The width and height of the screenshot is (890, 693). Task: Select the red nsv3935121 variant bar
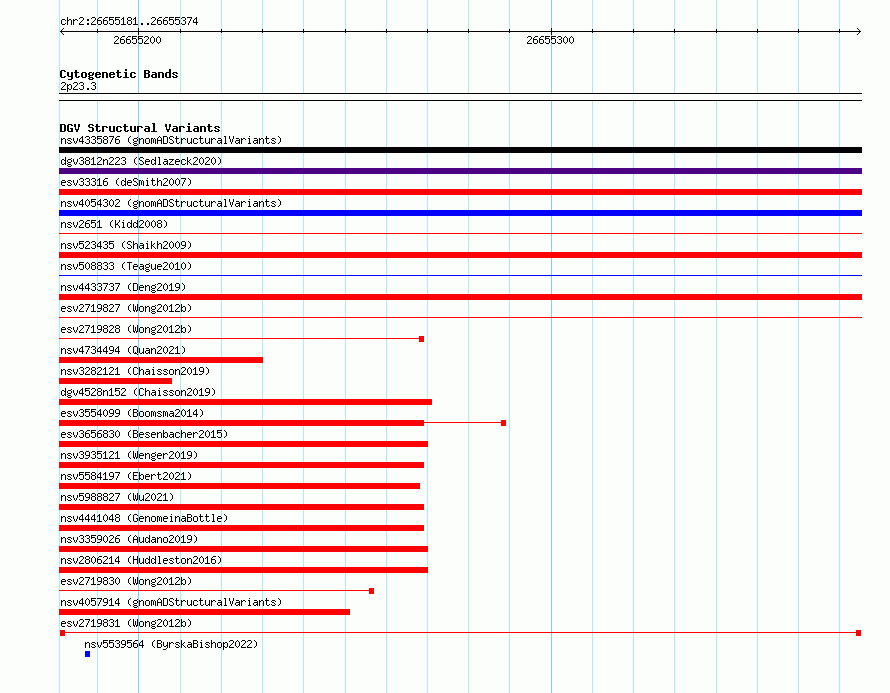pos(241,465)
